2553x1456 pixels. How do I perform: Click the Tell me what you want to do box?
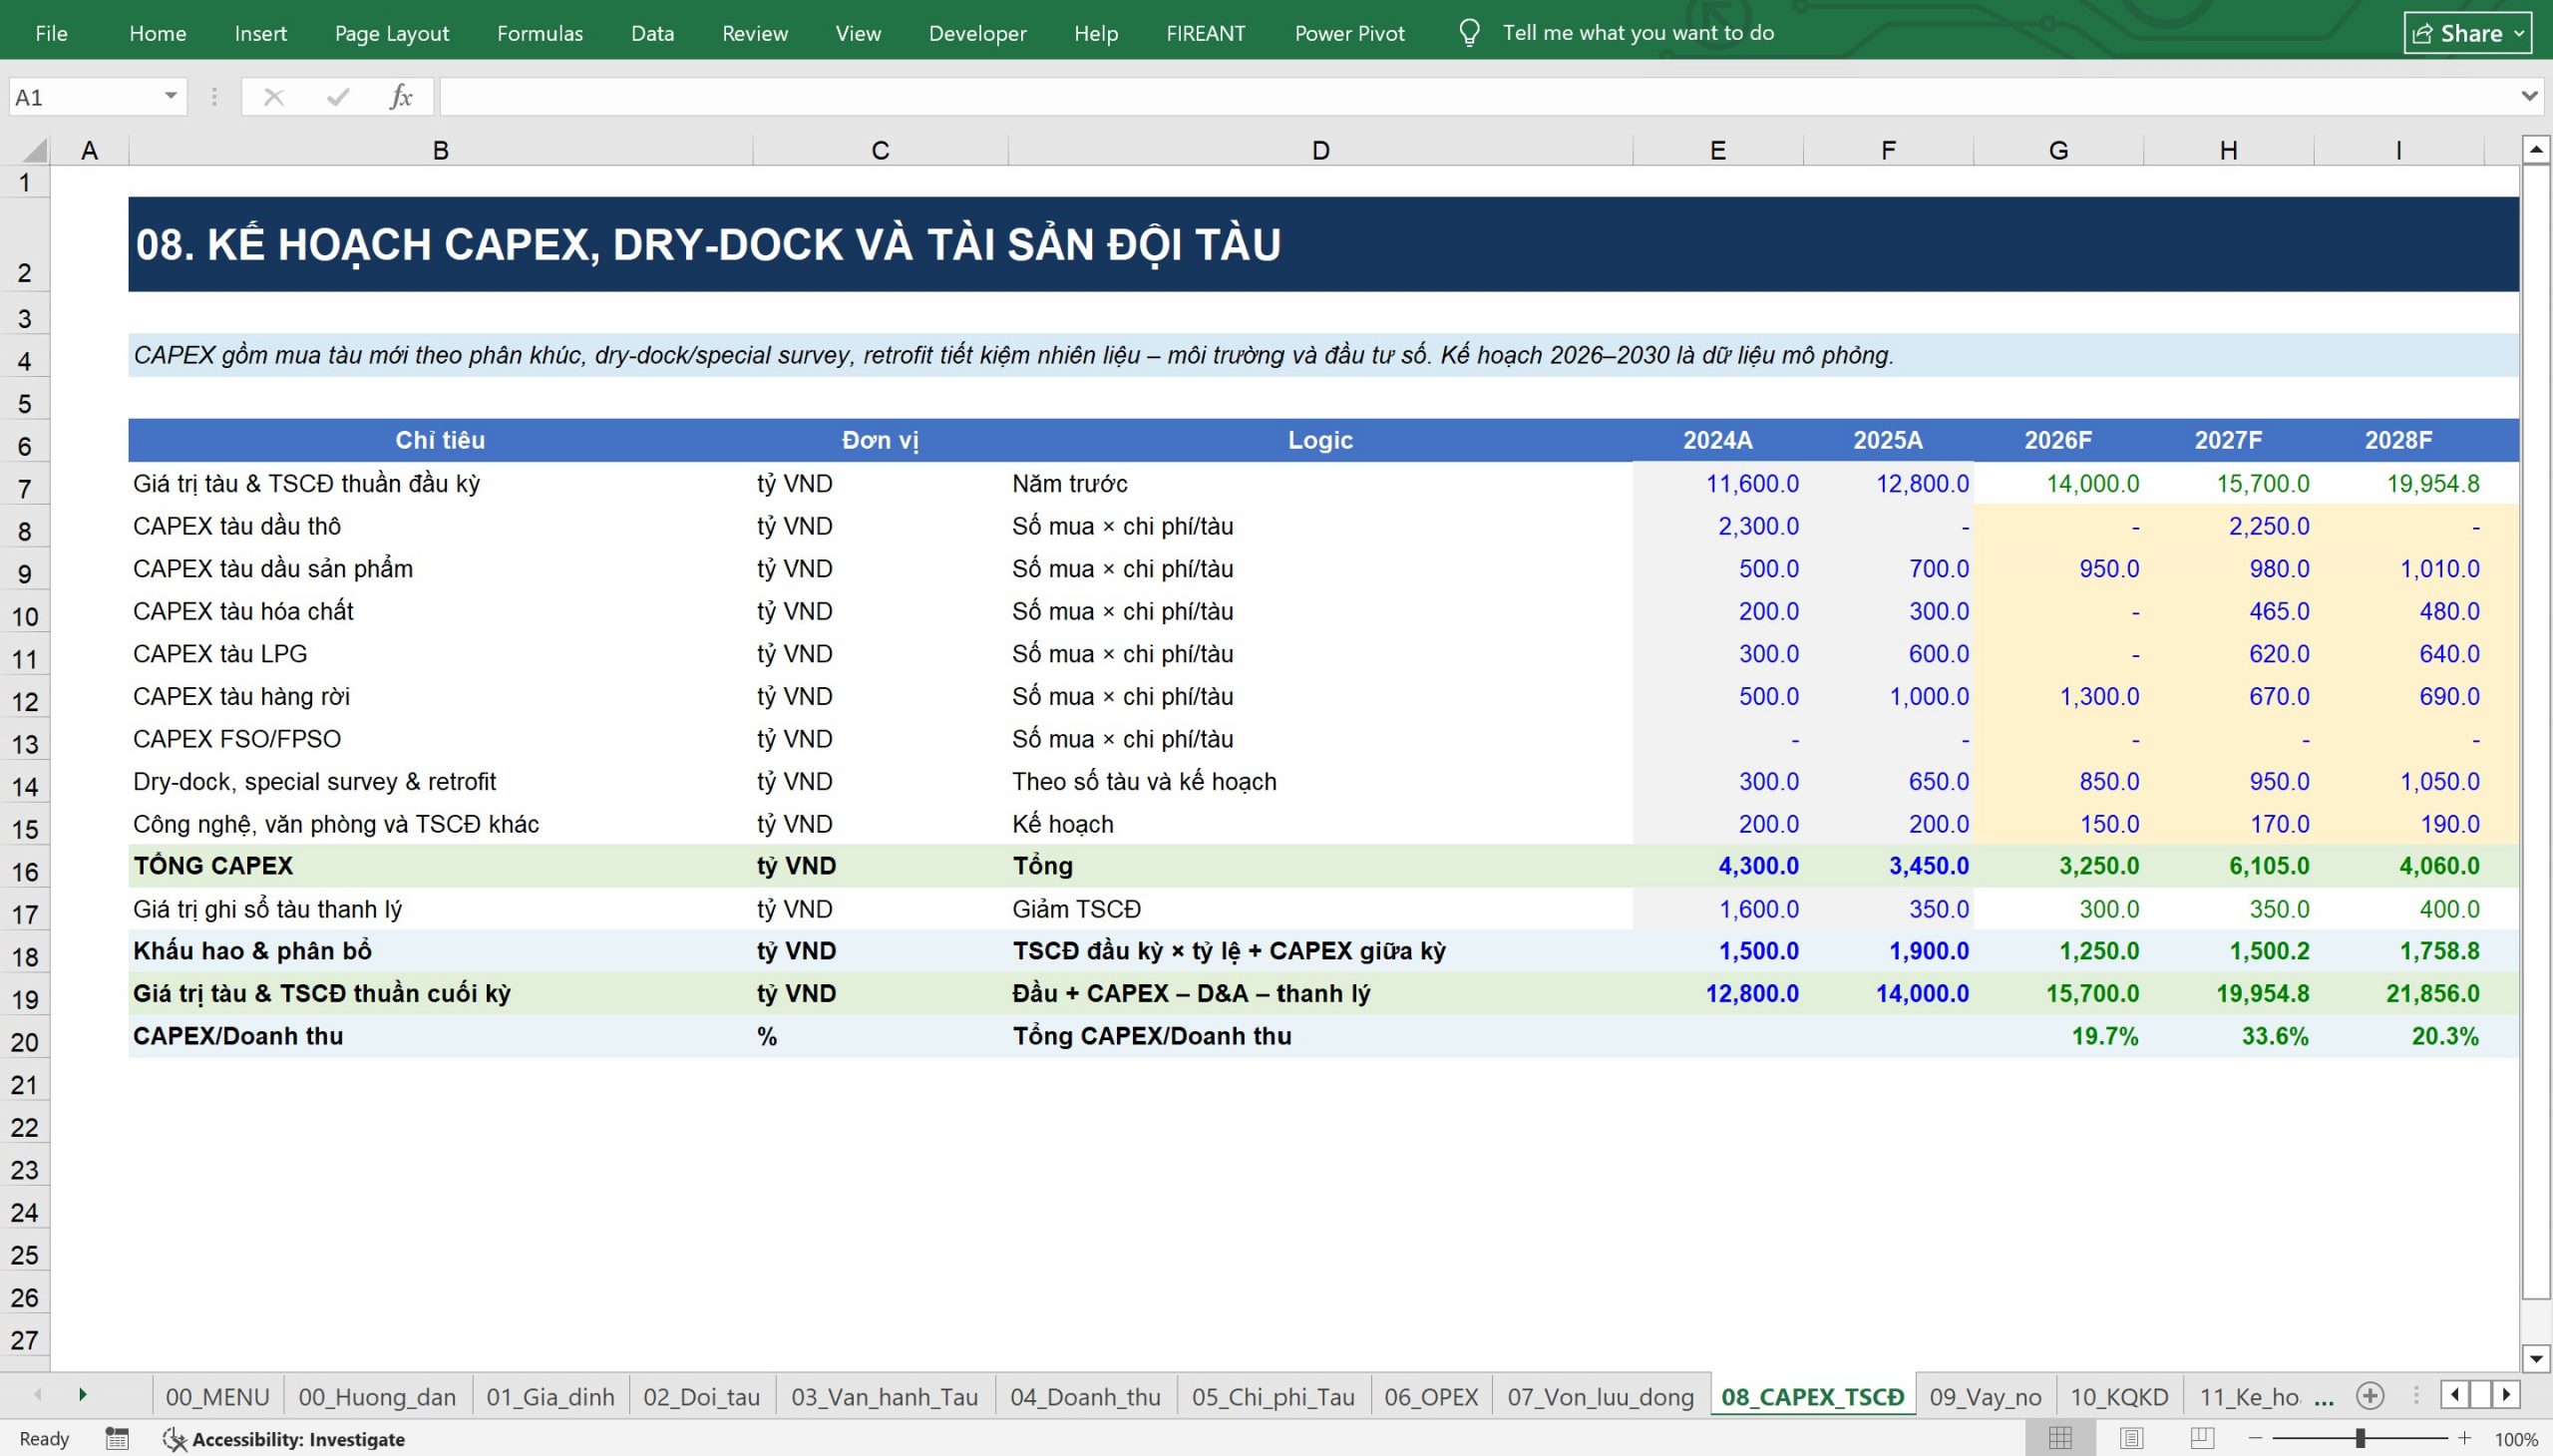1638,33
